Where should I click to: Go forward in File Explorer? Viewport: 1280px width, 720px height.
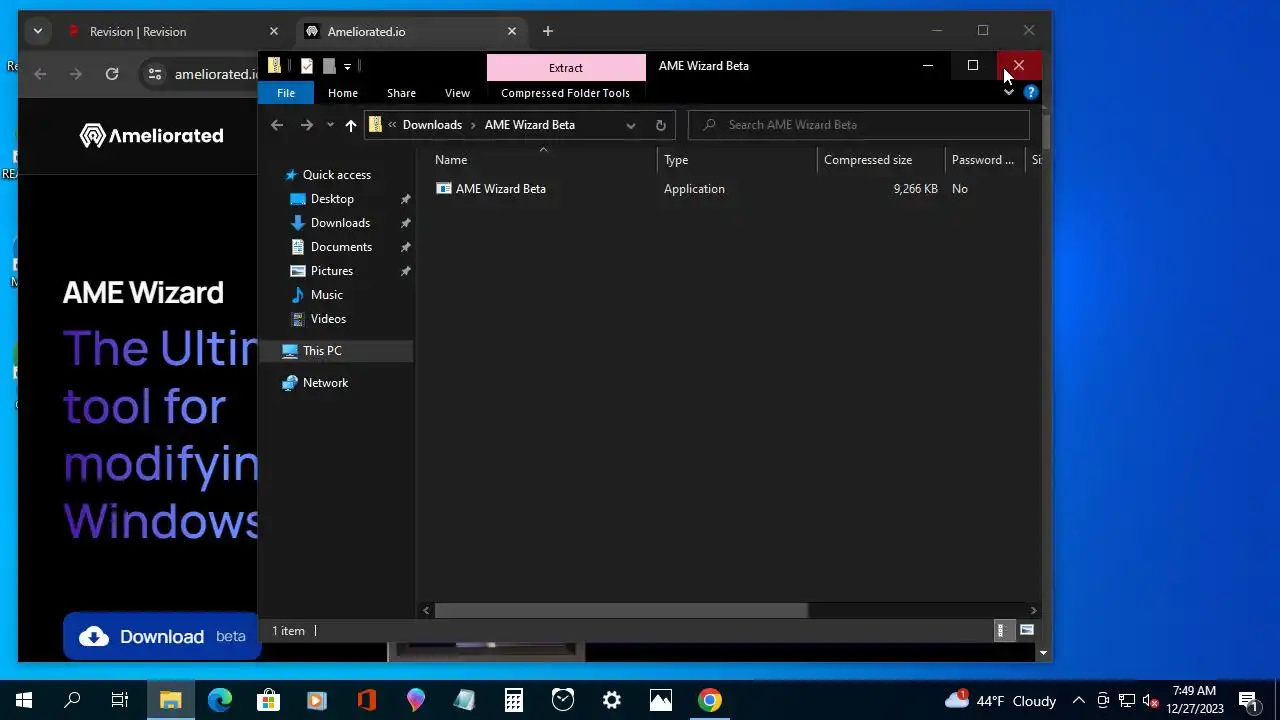tap(307, 125)
